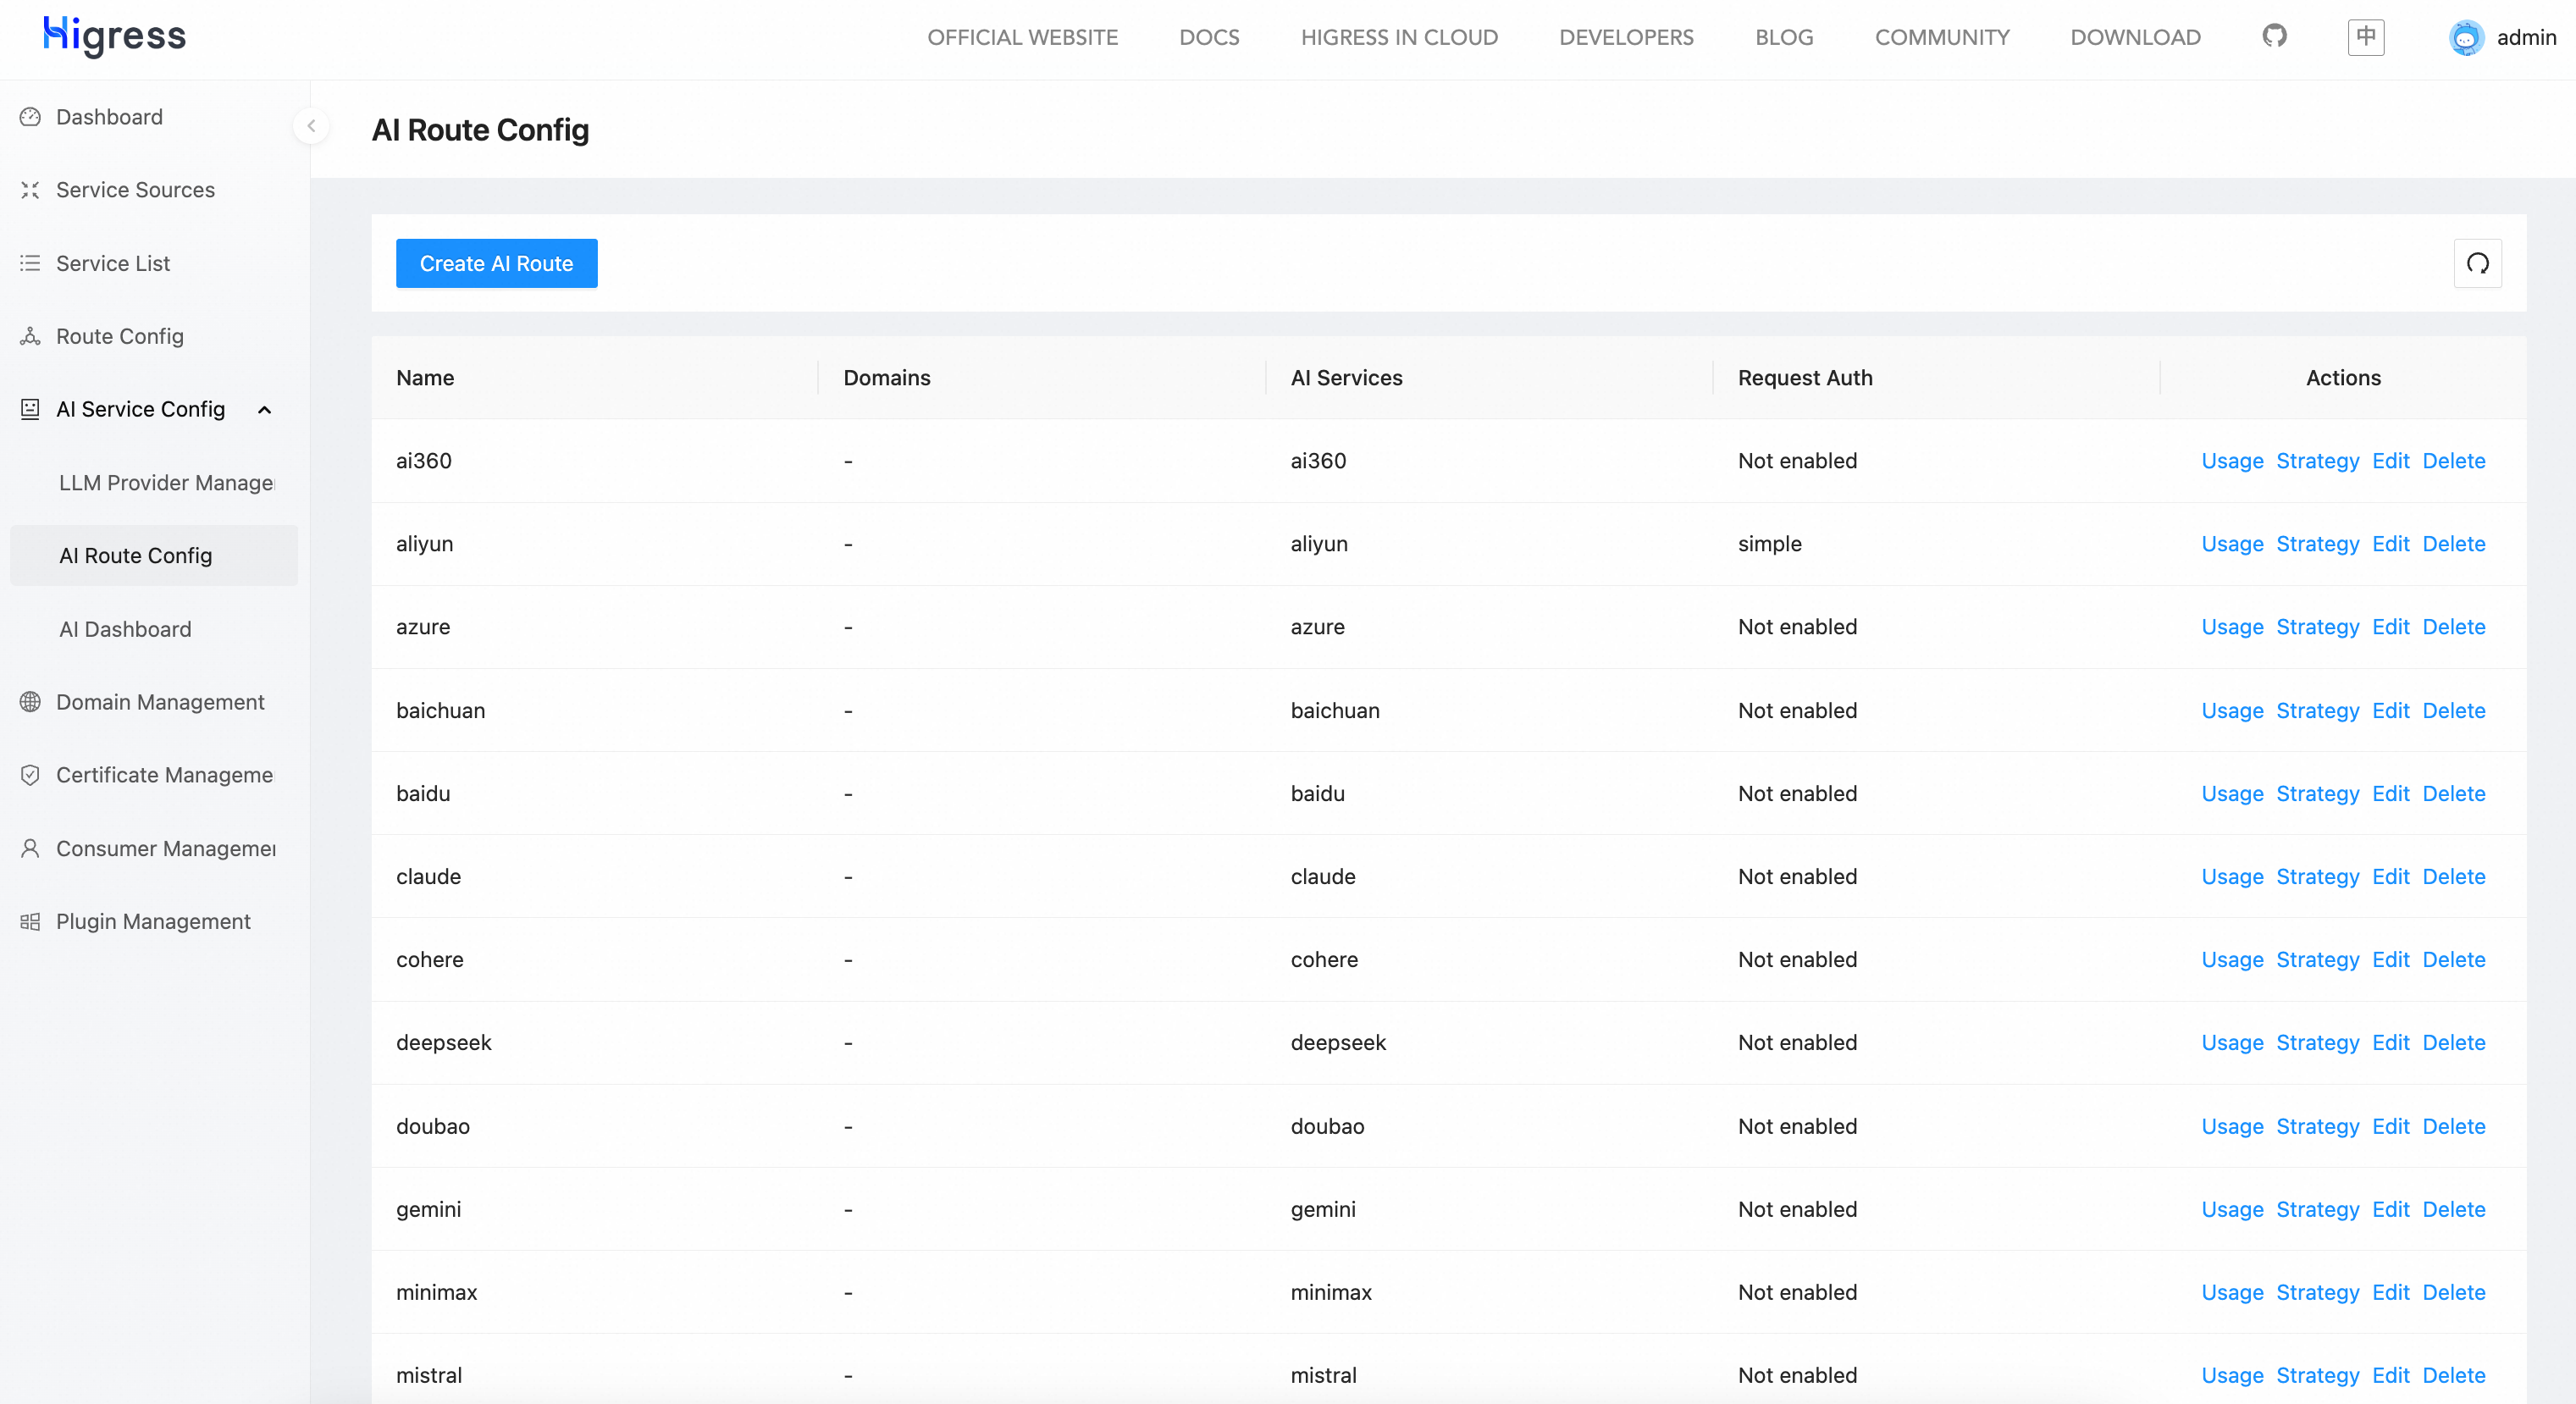Open the GitHub repository icon
The height and width of the screenshot is (1404, 2576).
click(2274, 37)
